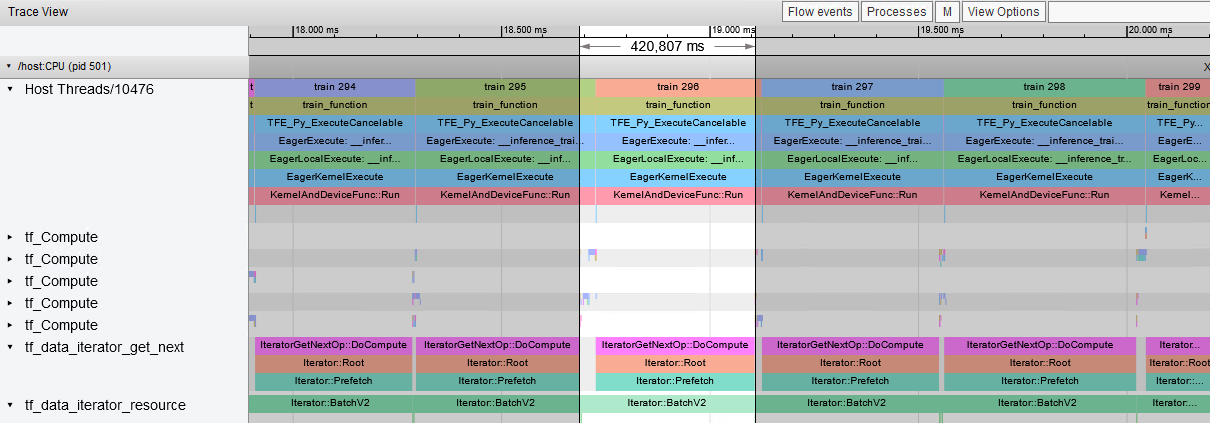
Task: Close the /host:CPU process with X
Action: click(1205, 66)
